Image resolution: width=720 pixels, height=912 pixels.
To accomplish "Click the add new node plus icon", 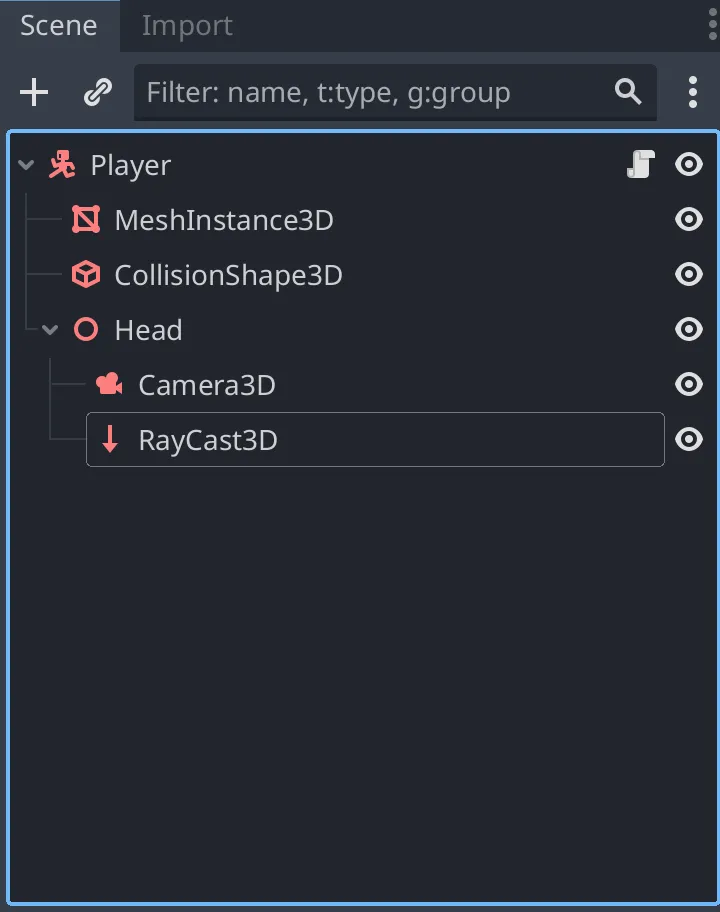I will (34, 93).
